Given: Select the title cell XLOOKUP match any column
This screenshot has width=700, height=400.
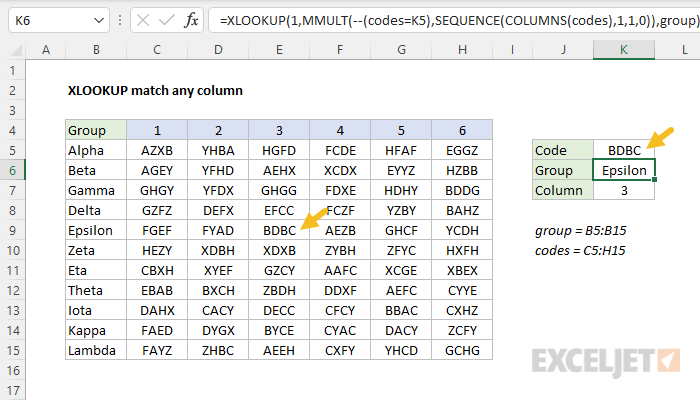Looking at the screenshot, I should [154, 90].
